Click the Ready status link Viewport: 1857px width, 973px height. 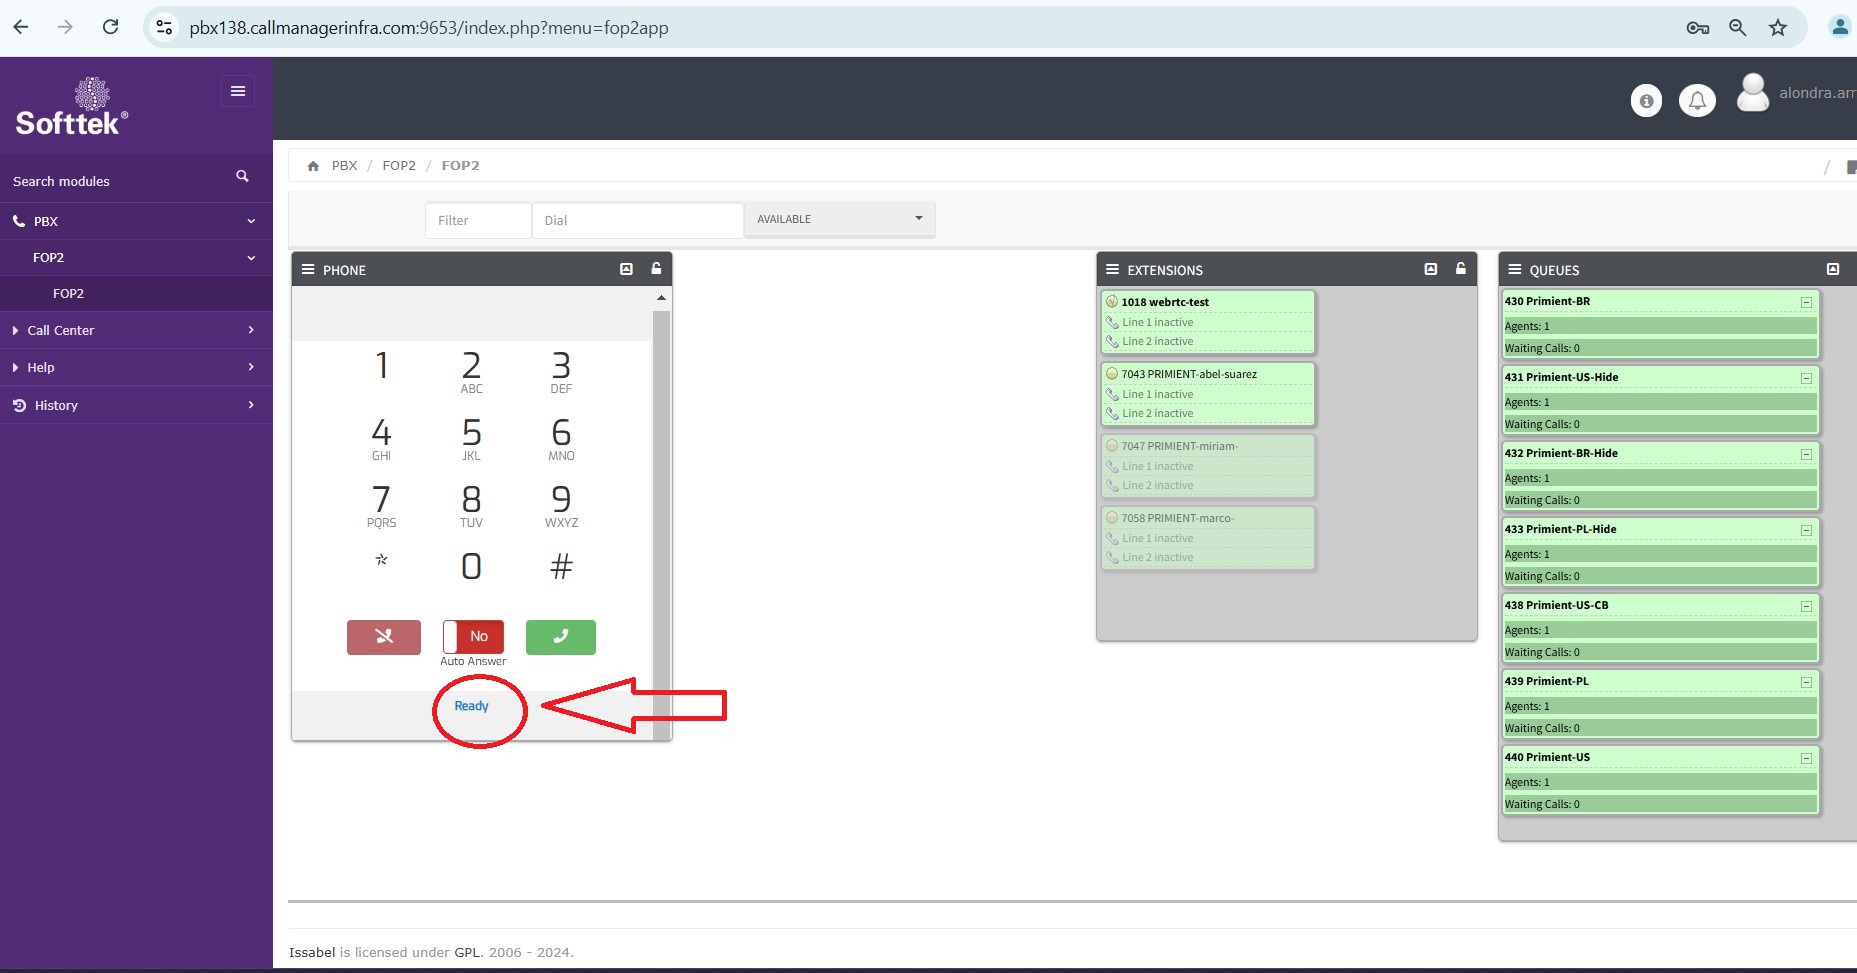pos(471,706)
